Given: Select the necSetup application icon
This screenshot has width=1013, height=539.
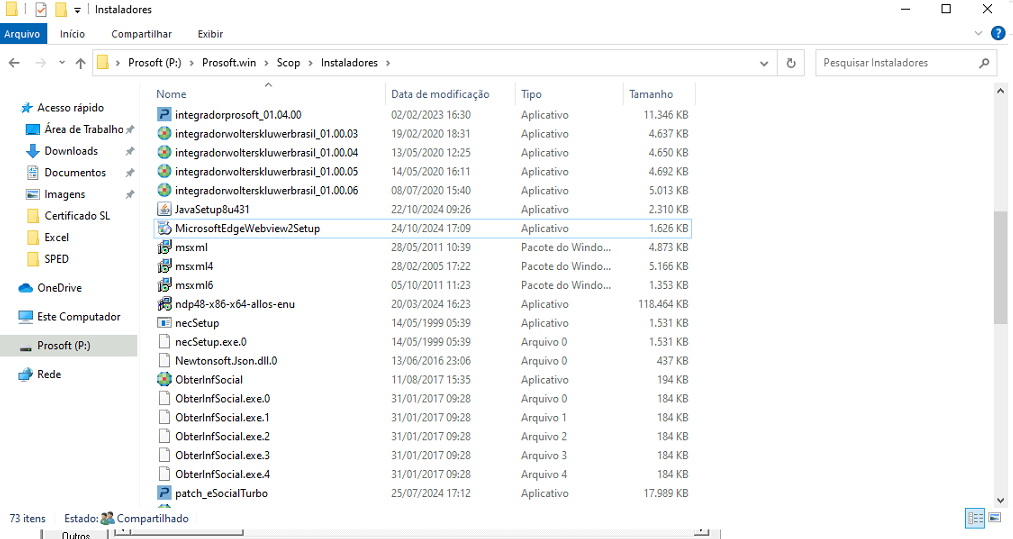Looking at the screenshot, I should pyautogui.click(x=164, y=322).
